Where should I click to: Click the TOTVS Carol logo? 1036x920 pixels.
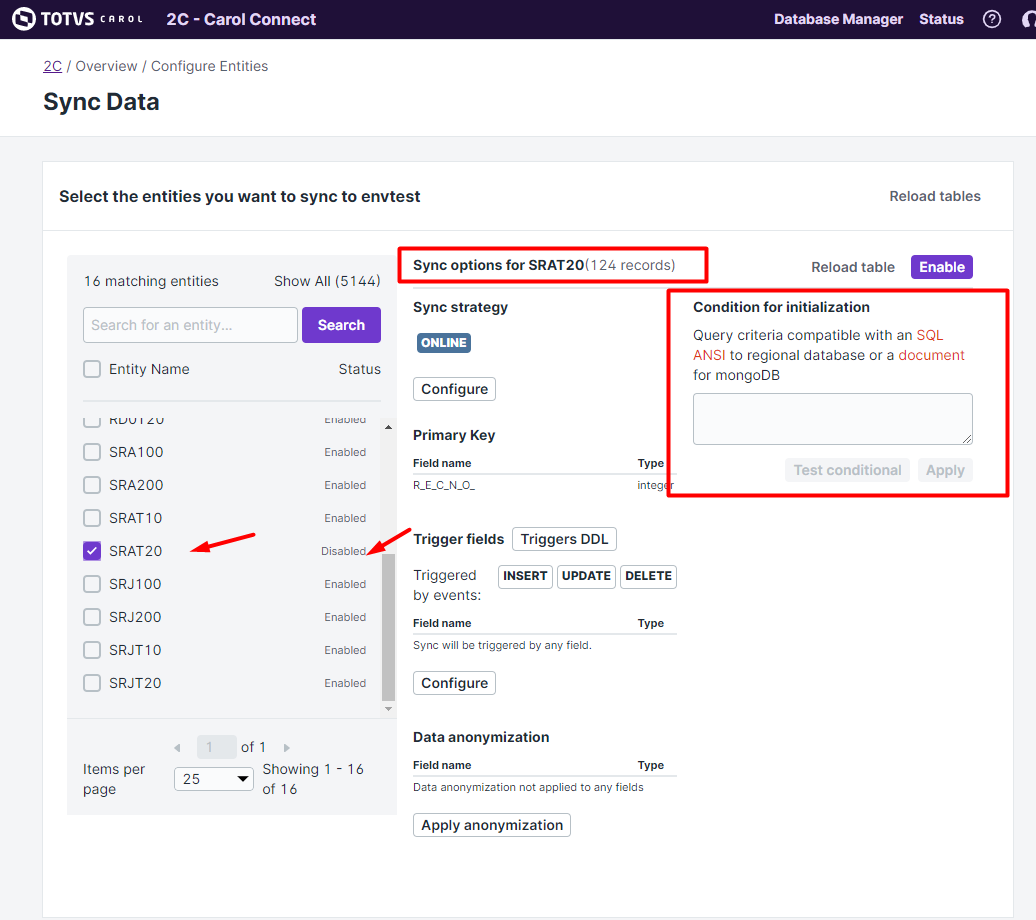click(x=77, y=19)
